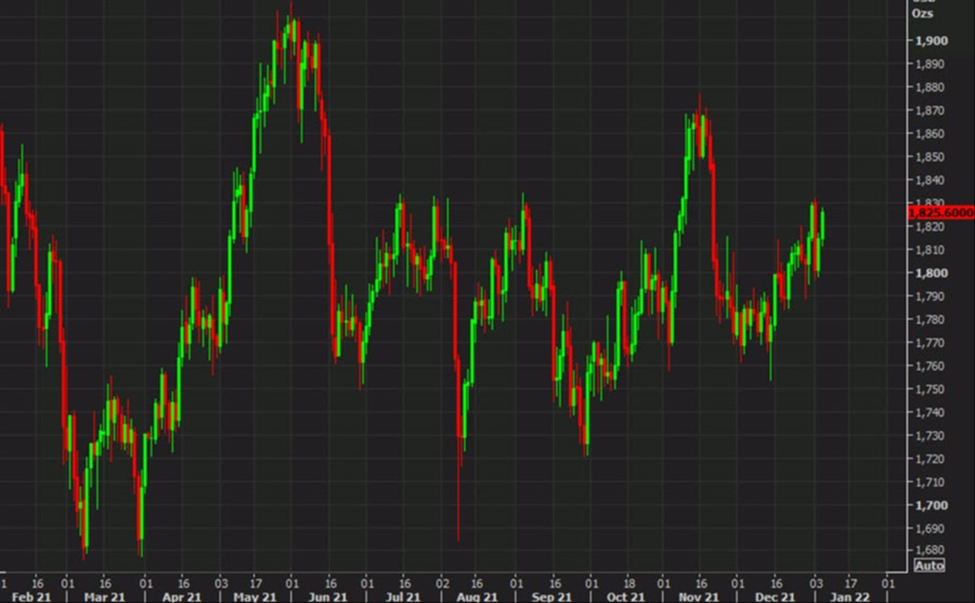This screenshot has width=975, height=603.
Task: Click the Jun 21 month label
Action: 328,597
